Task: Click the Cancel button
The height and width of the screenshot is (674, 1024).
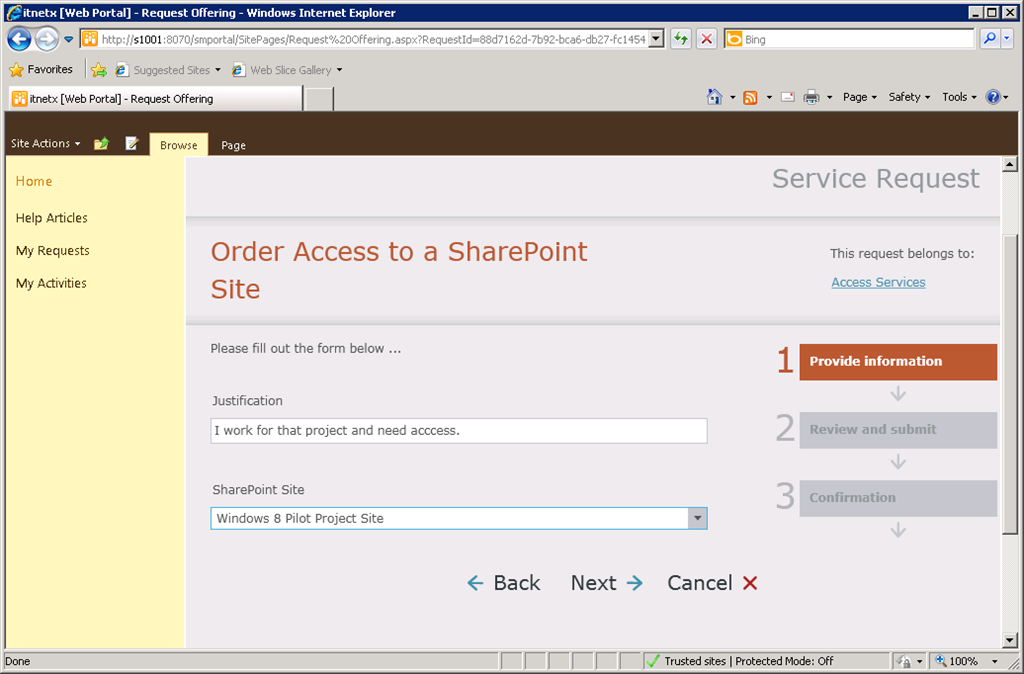Action: click(712, 583)
